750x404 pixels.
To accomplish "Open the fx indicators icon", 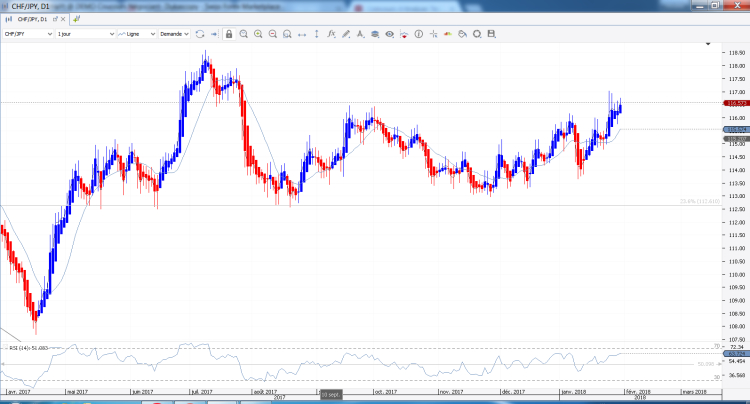I will tap(331, 34).
